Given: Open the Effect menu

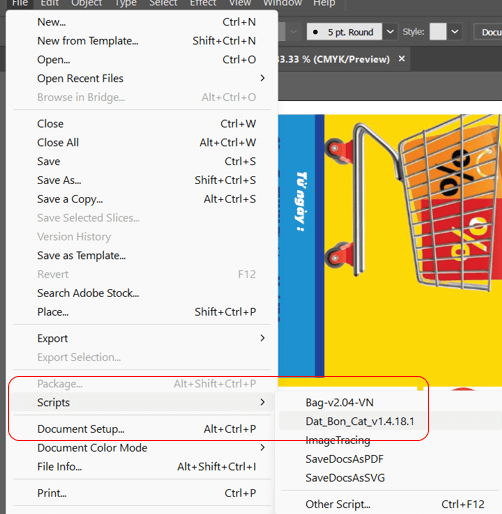Looking at the screenshot, I should (203, 3).
